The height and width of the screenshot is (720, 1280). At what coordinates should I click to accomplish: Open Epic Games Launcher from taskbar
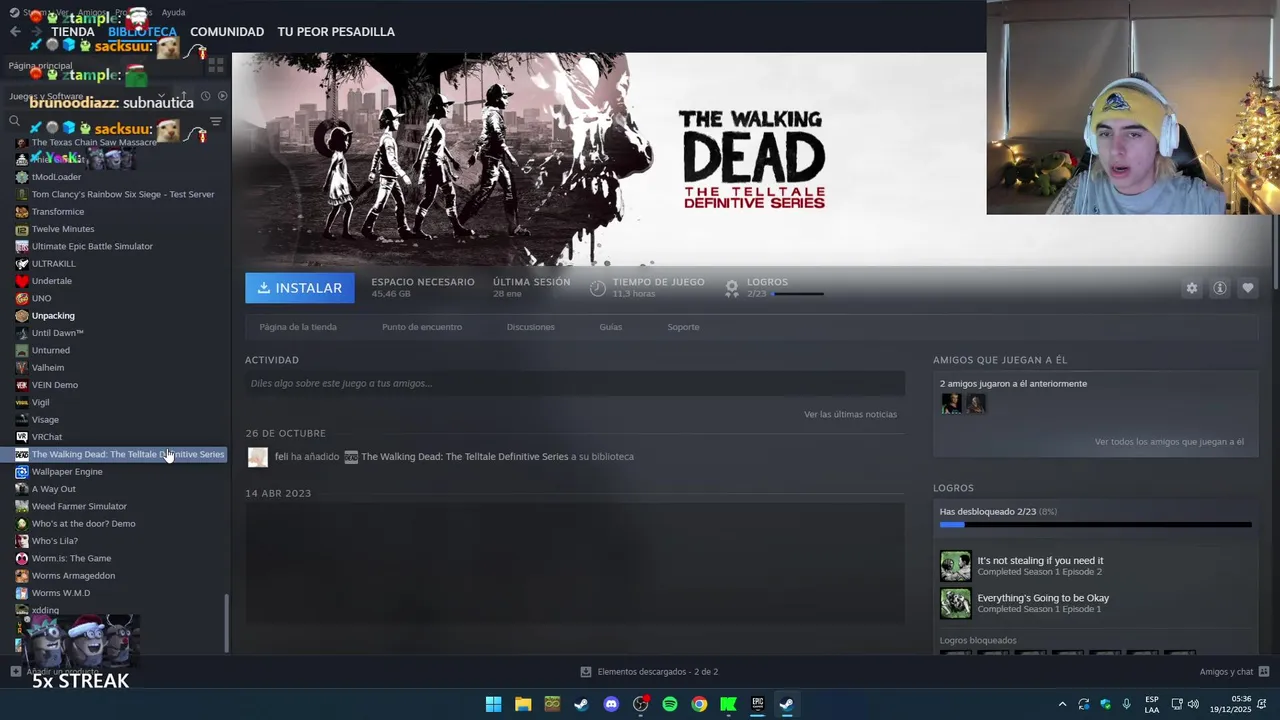(x=758, y=704)
